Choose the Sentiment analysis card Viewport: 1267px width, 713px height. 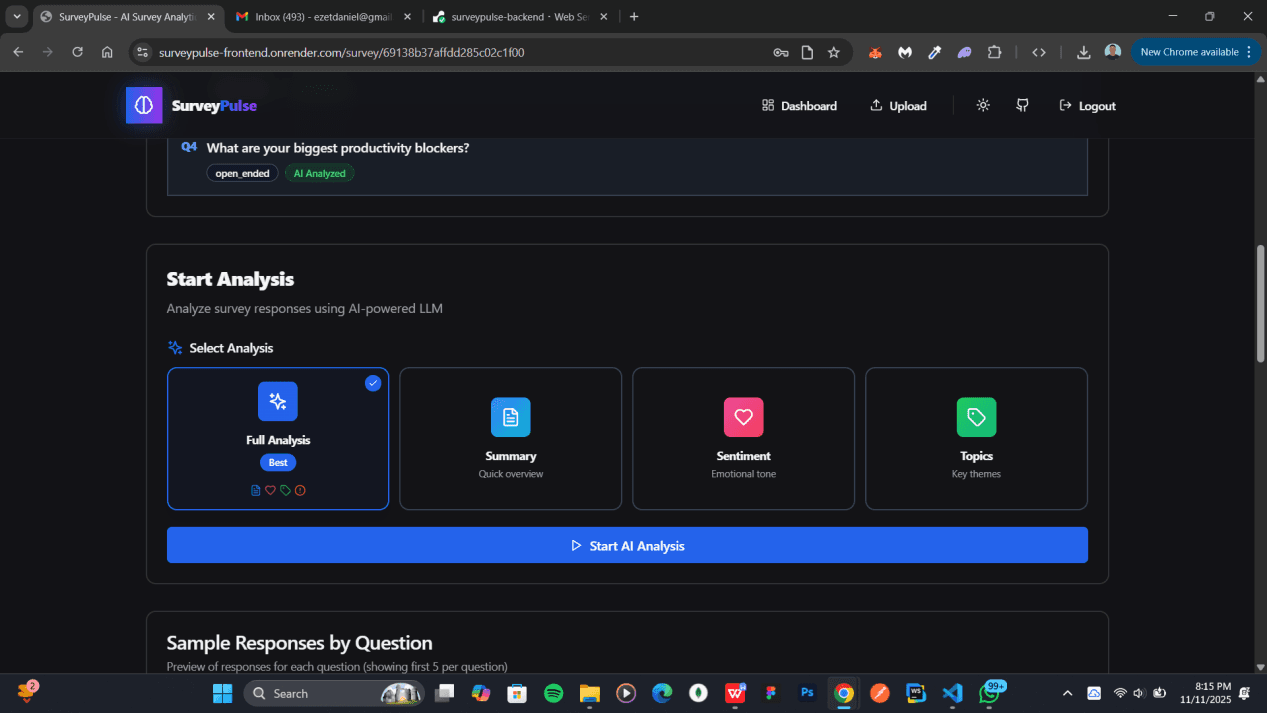tap(743, 438)
